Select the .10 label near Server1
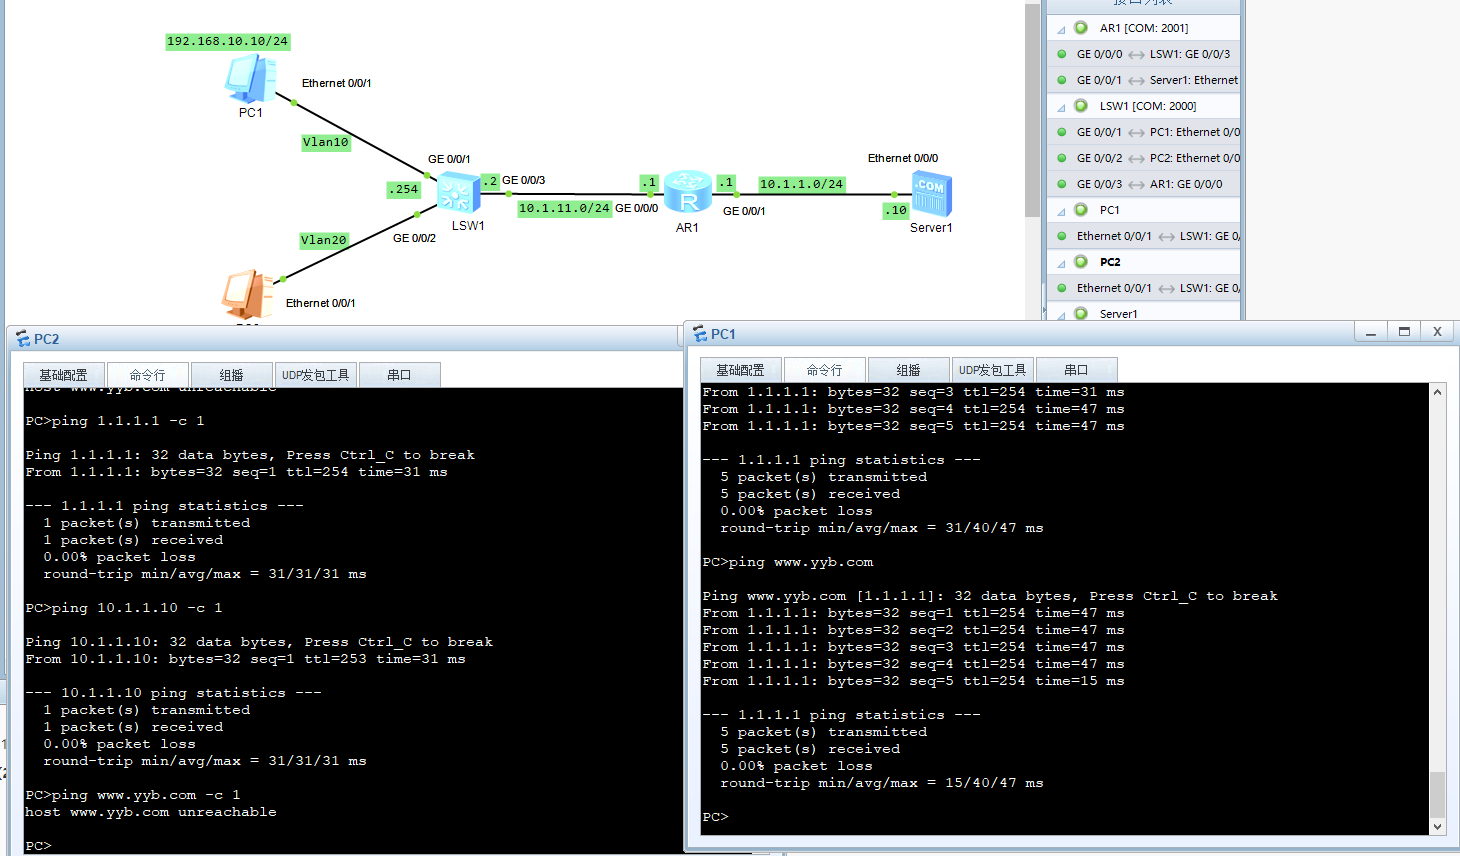1460x856 pixels. click(x=895, y=210)
